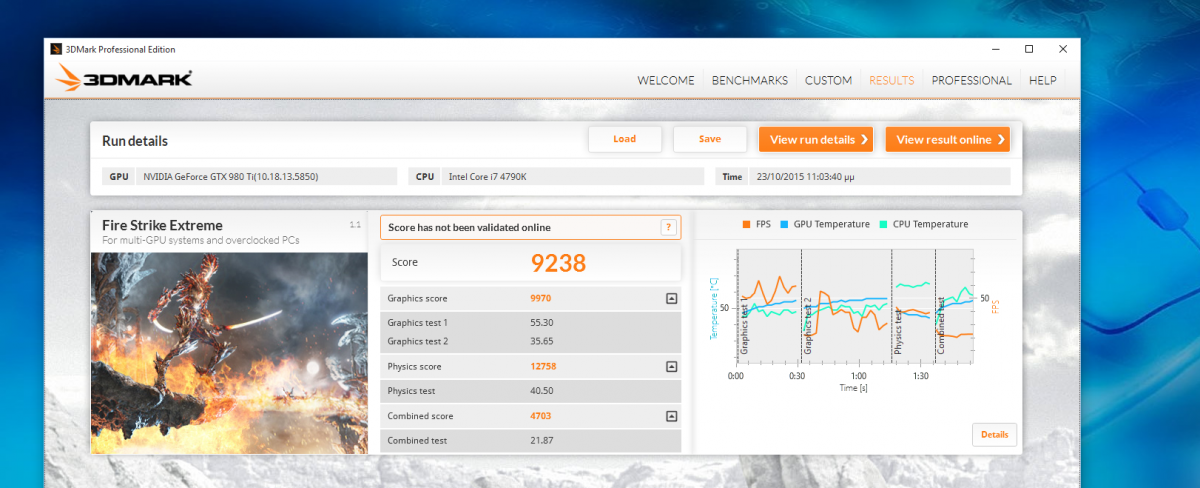The width and height of the screenshot is (1200, 488).
Task: Collapse the Graphics score section
Action: (x=671, y=298)
